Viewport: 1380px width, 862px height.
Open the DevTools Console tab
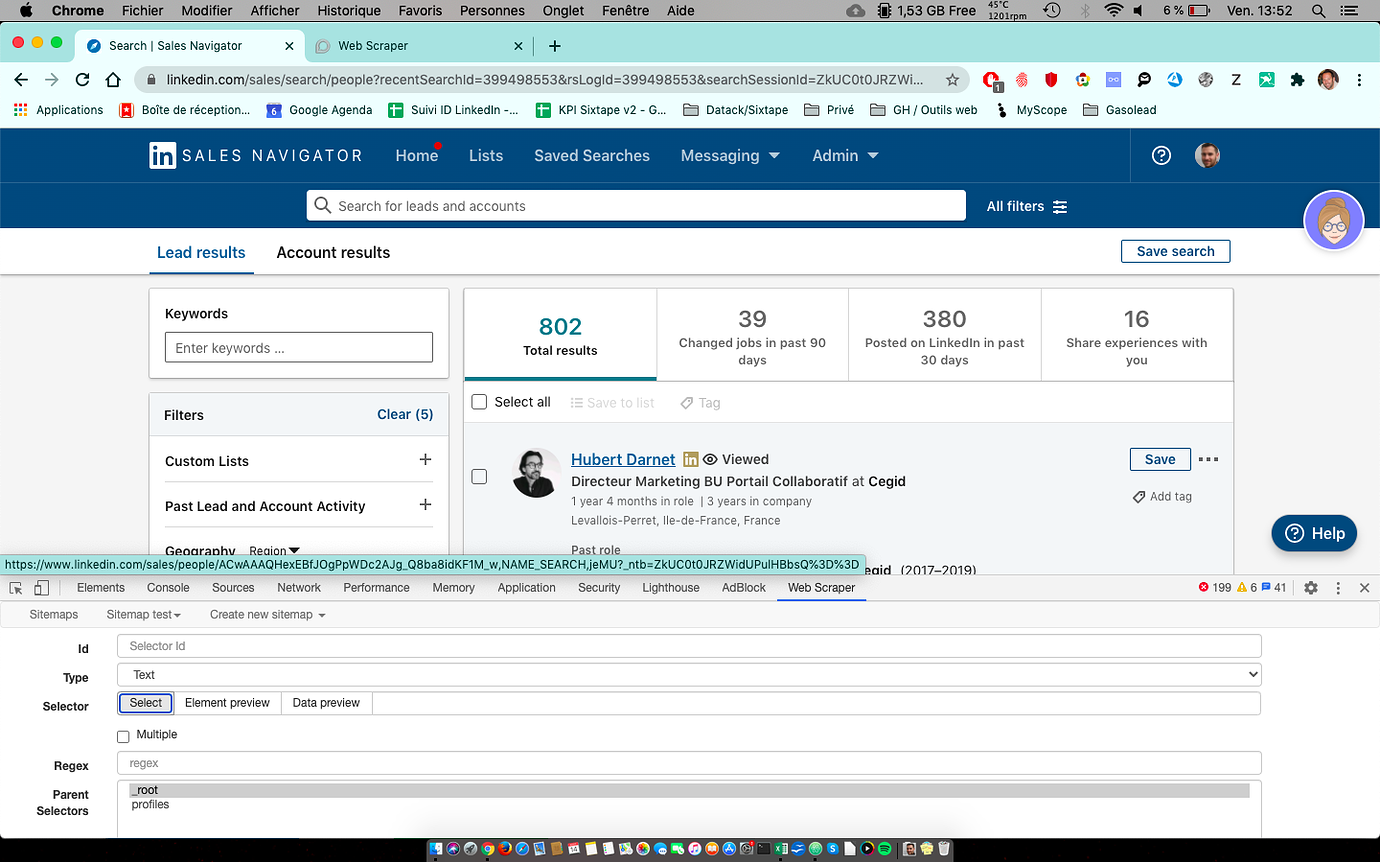pos(168,588)
